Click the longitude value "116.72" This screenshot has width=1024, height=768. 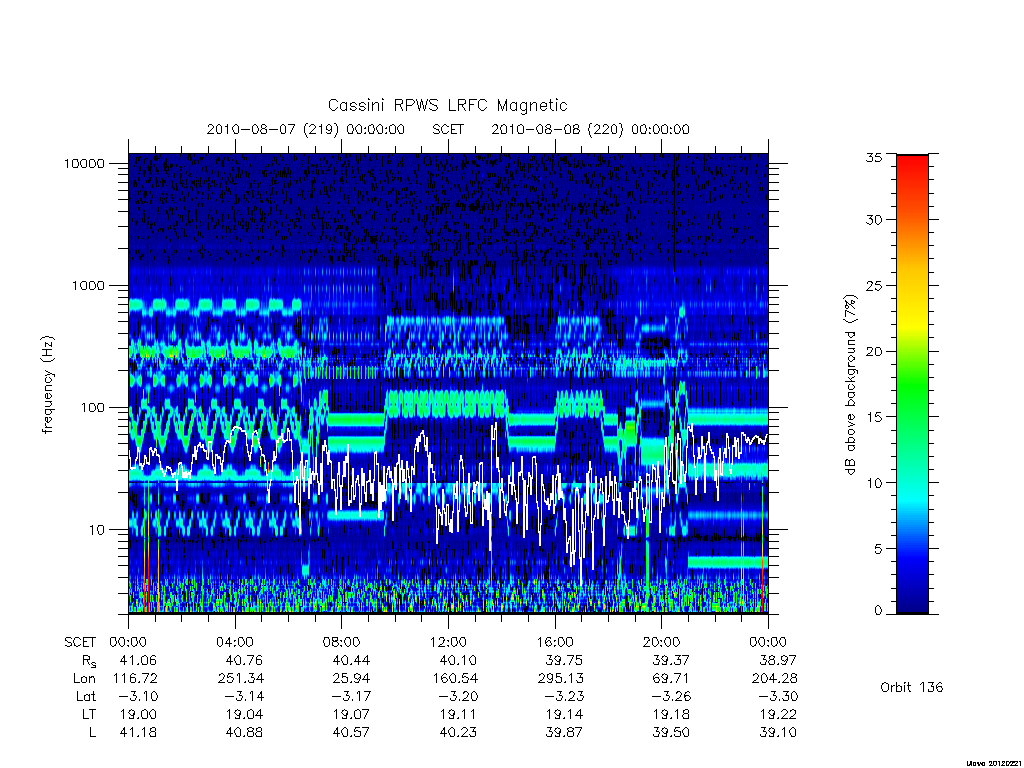coord(135,679)
